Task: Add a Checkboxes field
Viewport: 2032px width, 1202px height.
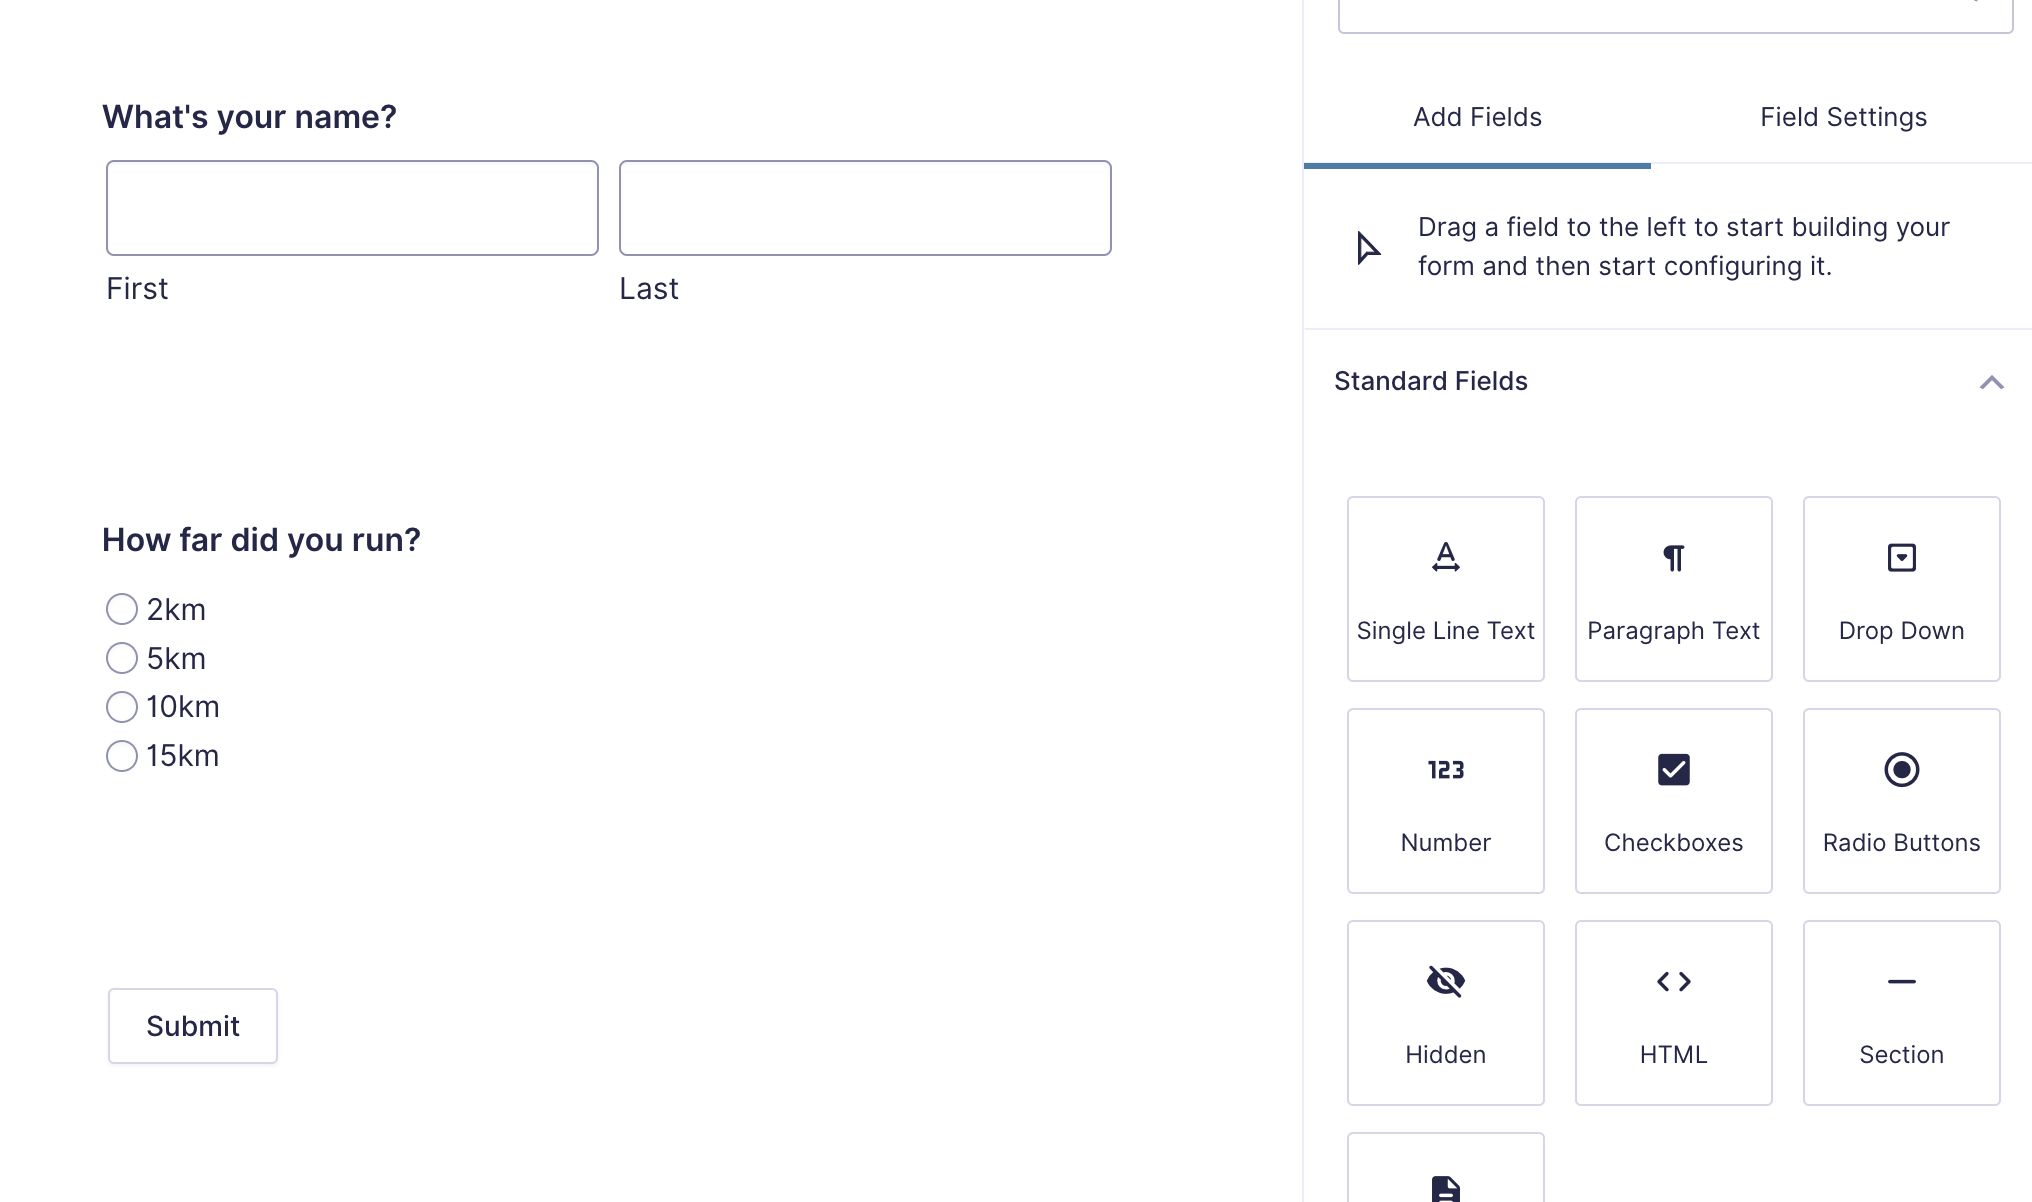Action: (1673, 800)
